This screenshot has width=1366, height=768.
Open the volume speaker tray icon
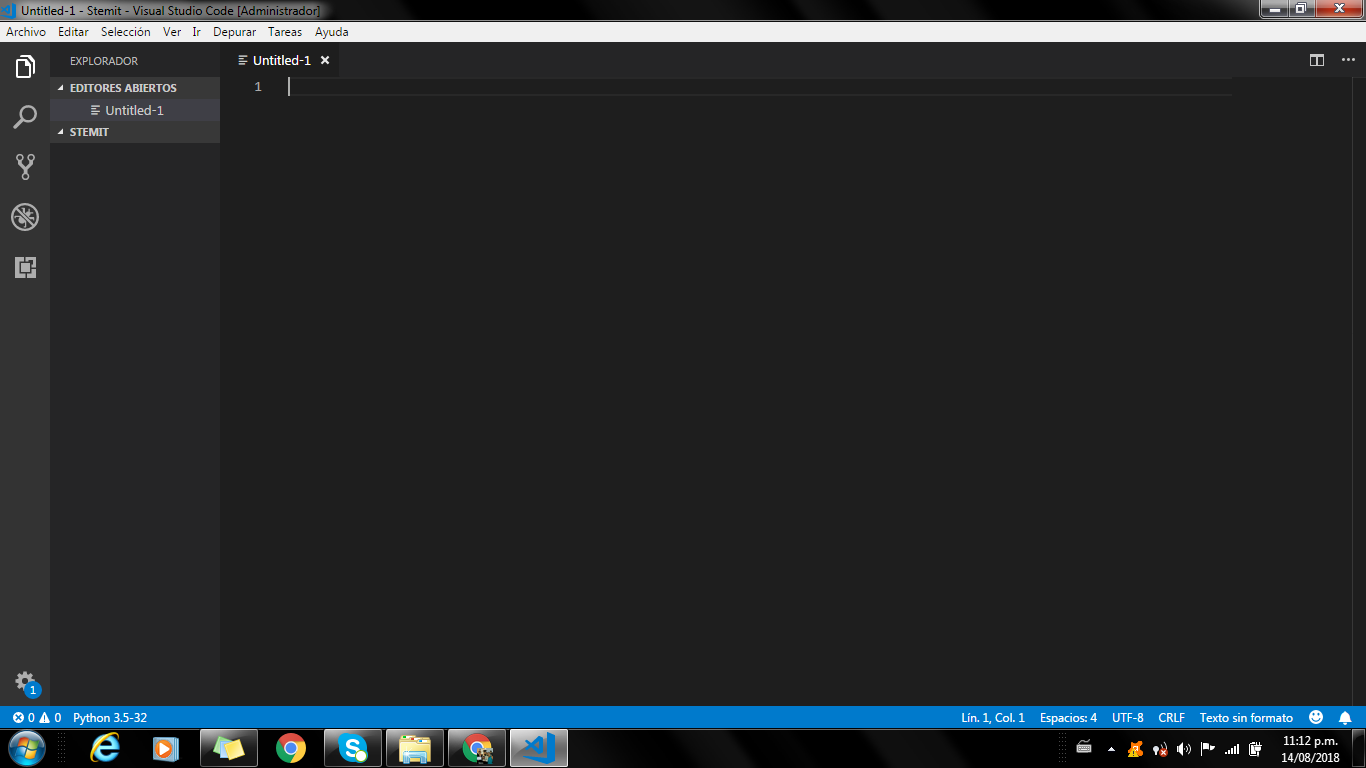[1184, 749]
